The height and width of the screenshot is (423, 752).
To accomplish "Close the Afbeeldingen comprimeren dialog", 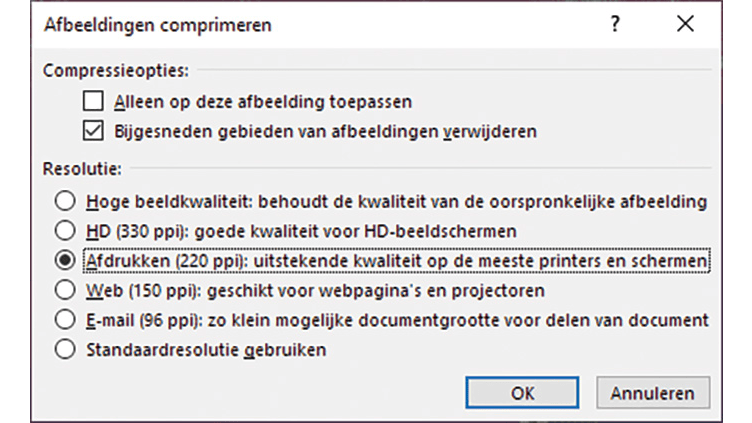I will tap(685, 25).
